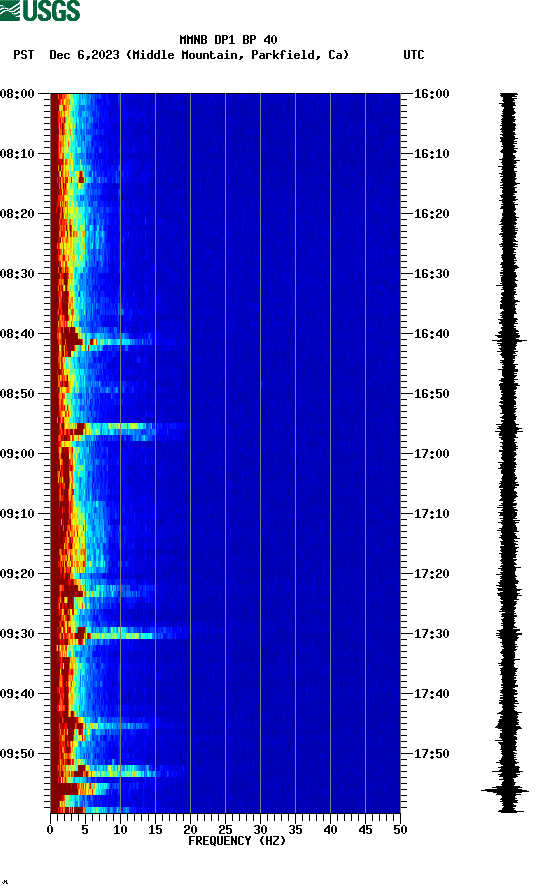Viewport: 552px width, 893px height.
Task: Click the 16:00 UTC time label
Action: click(x=431, y=93)
